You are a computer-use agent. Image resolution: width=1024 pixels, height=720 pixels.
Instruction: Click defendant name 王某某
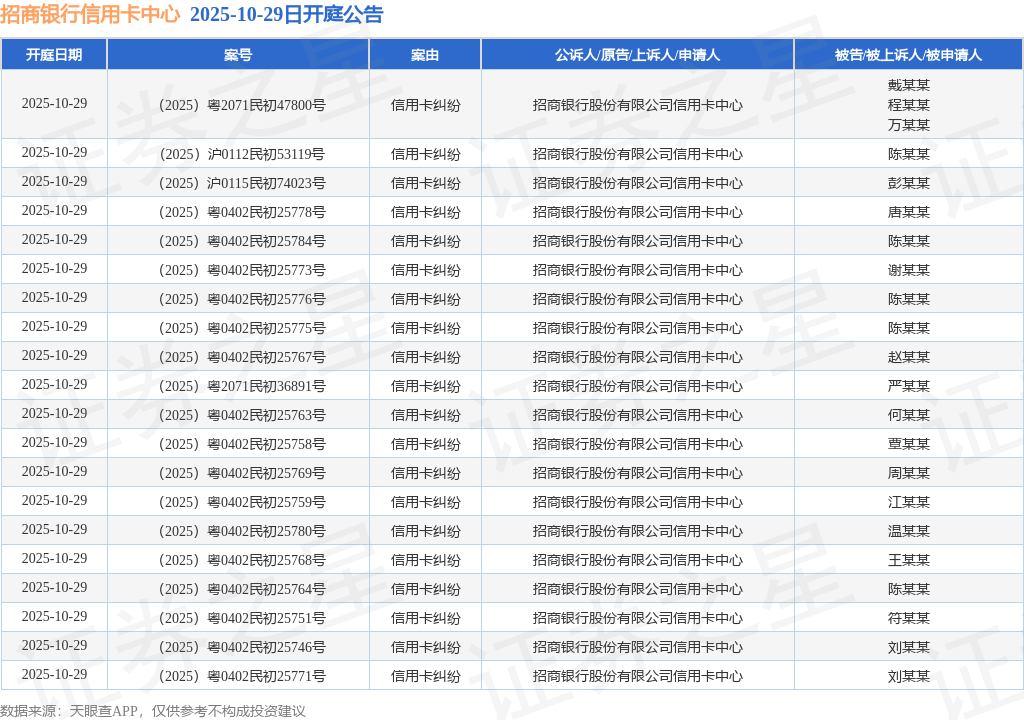(x=908, y=560)
